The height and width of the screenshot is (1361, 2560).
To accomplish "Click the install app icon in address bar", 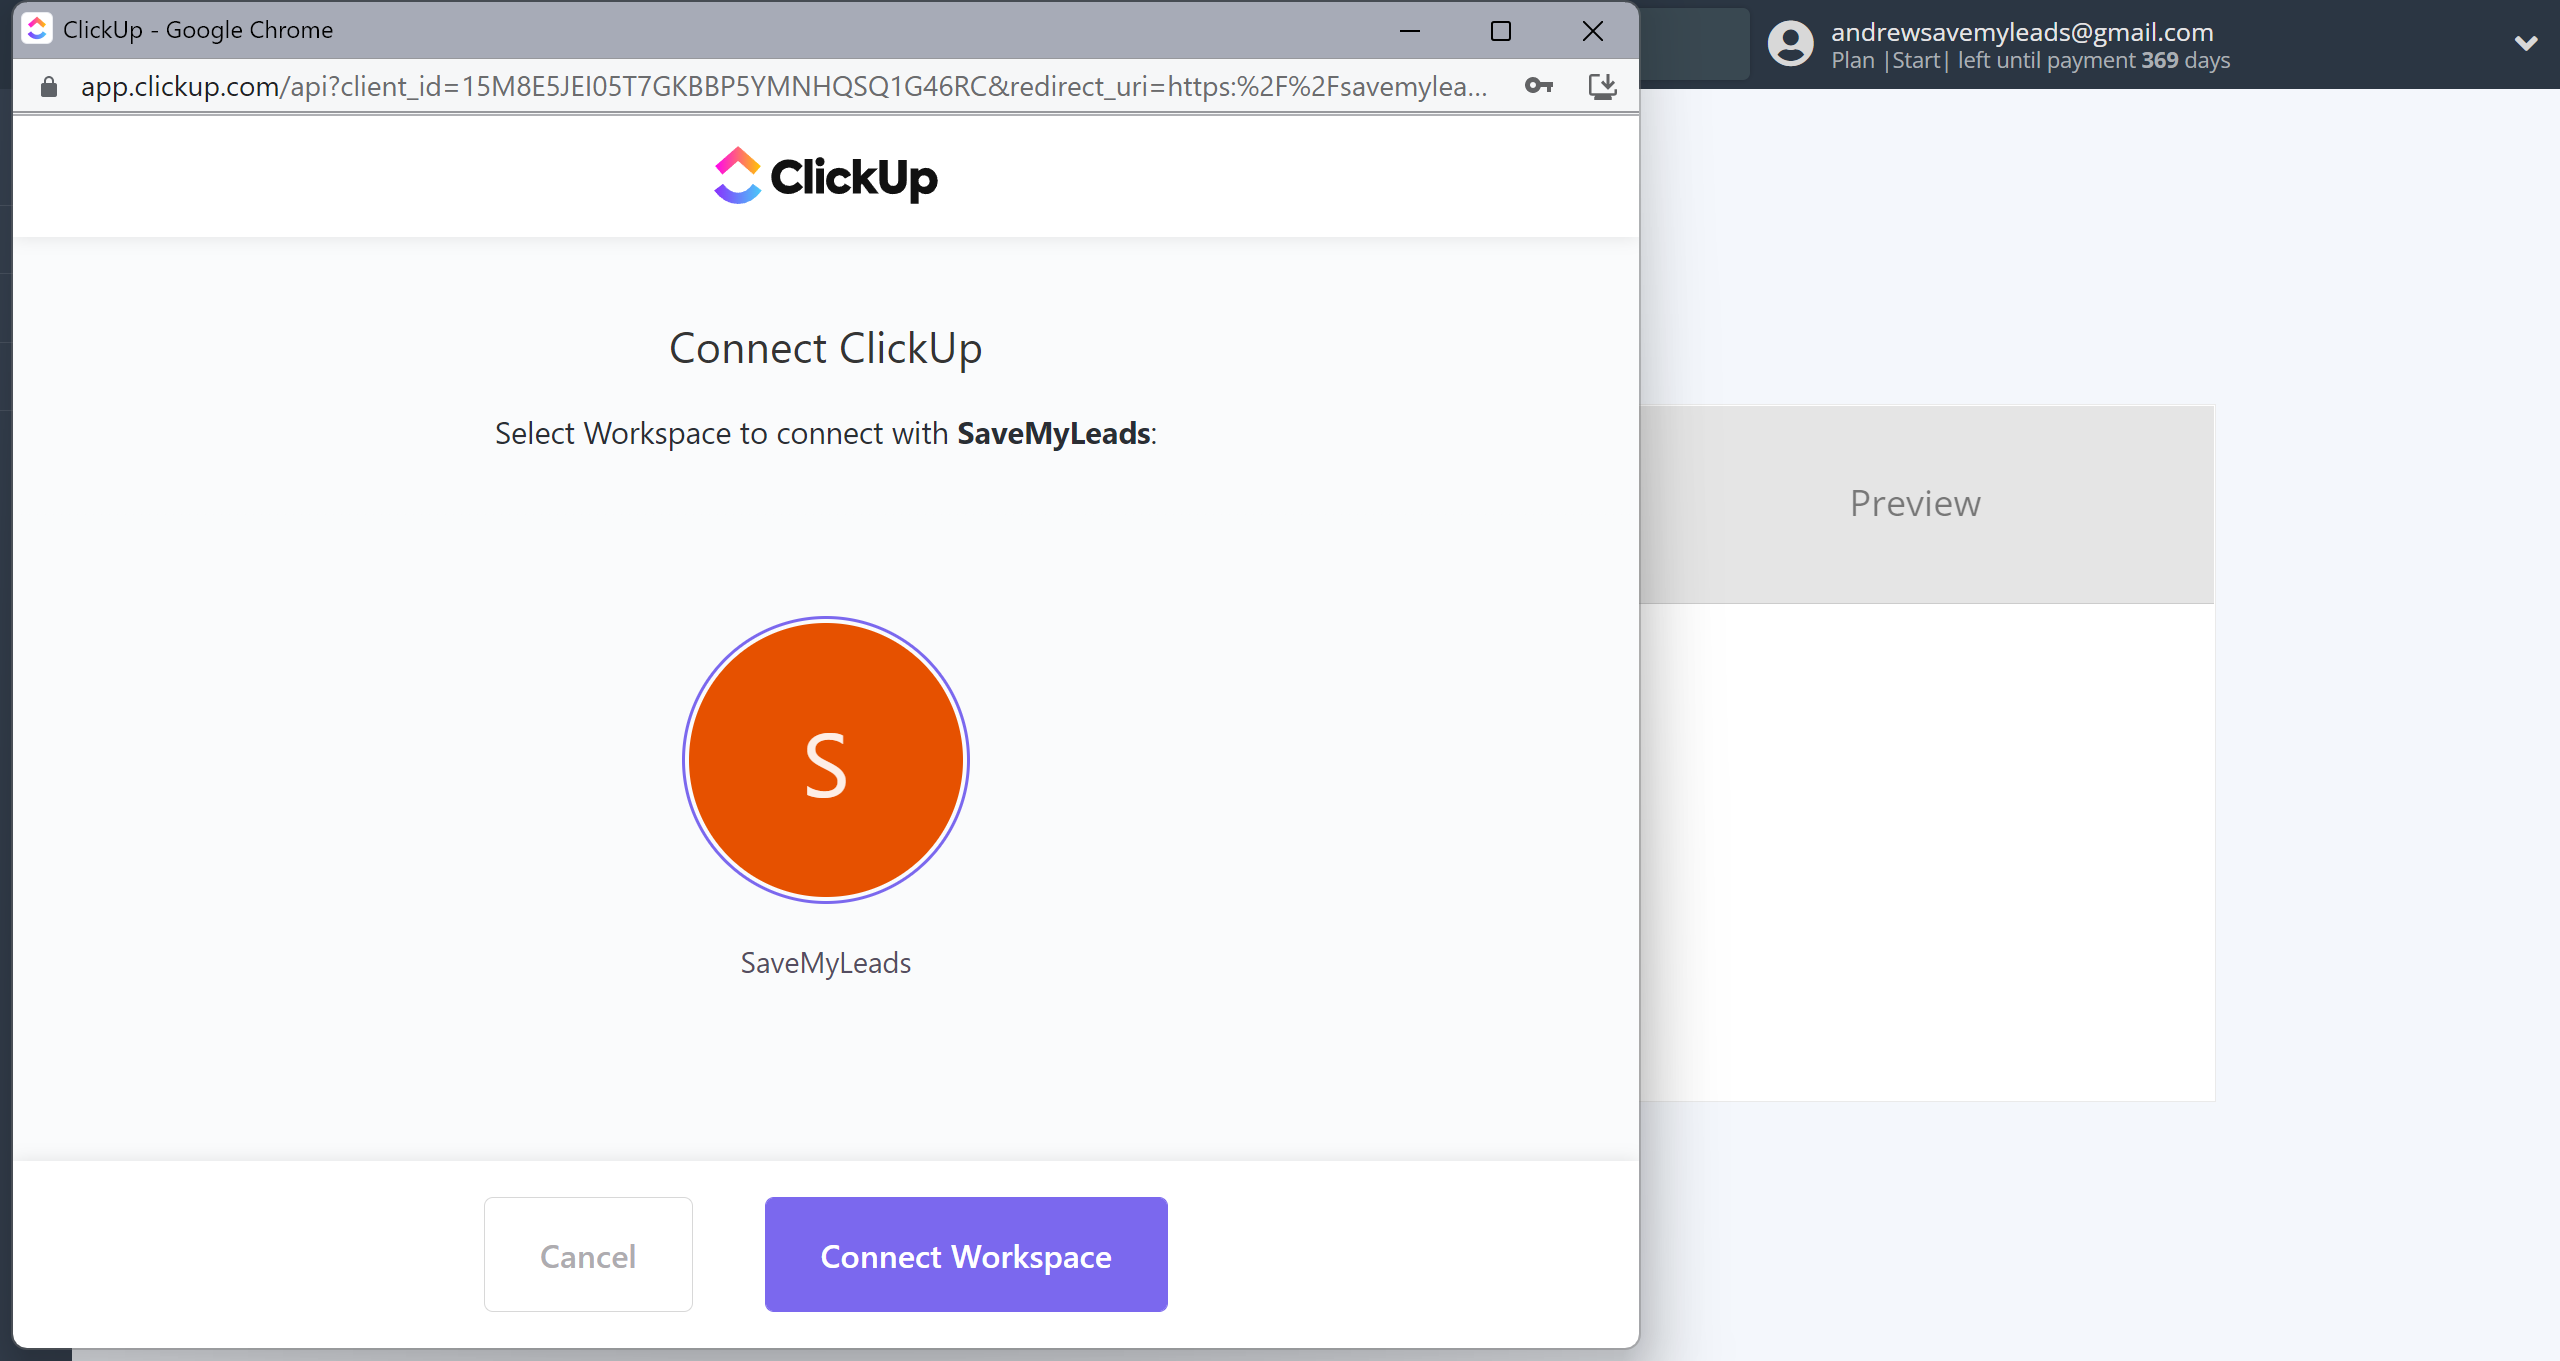I will click(1603, 87).
